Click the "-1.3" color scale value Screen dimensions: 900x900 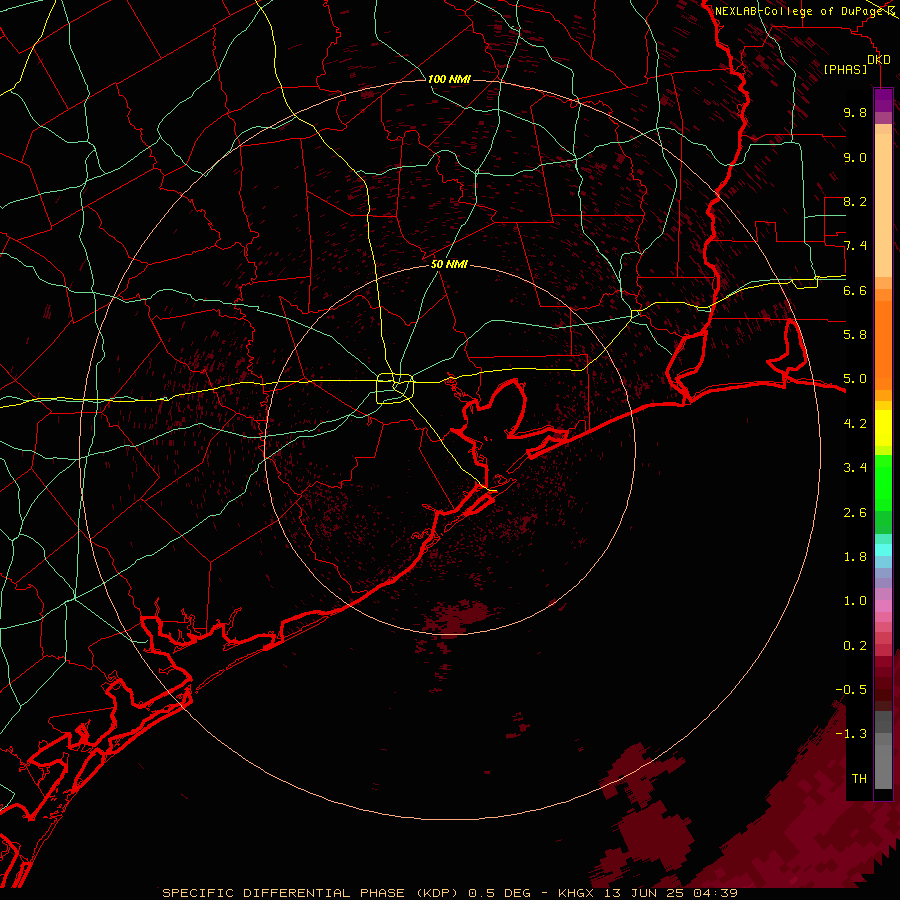pyautogui.click(x=851, y=734)
